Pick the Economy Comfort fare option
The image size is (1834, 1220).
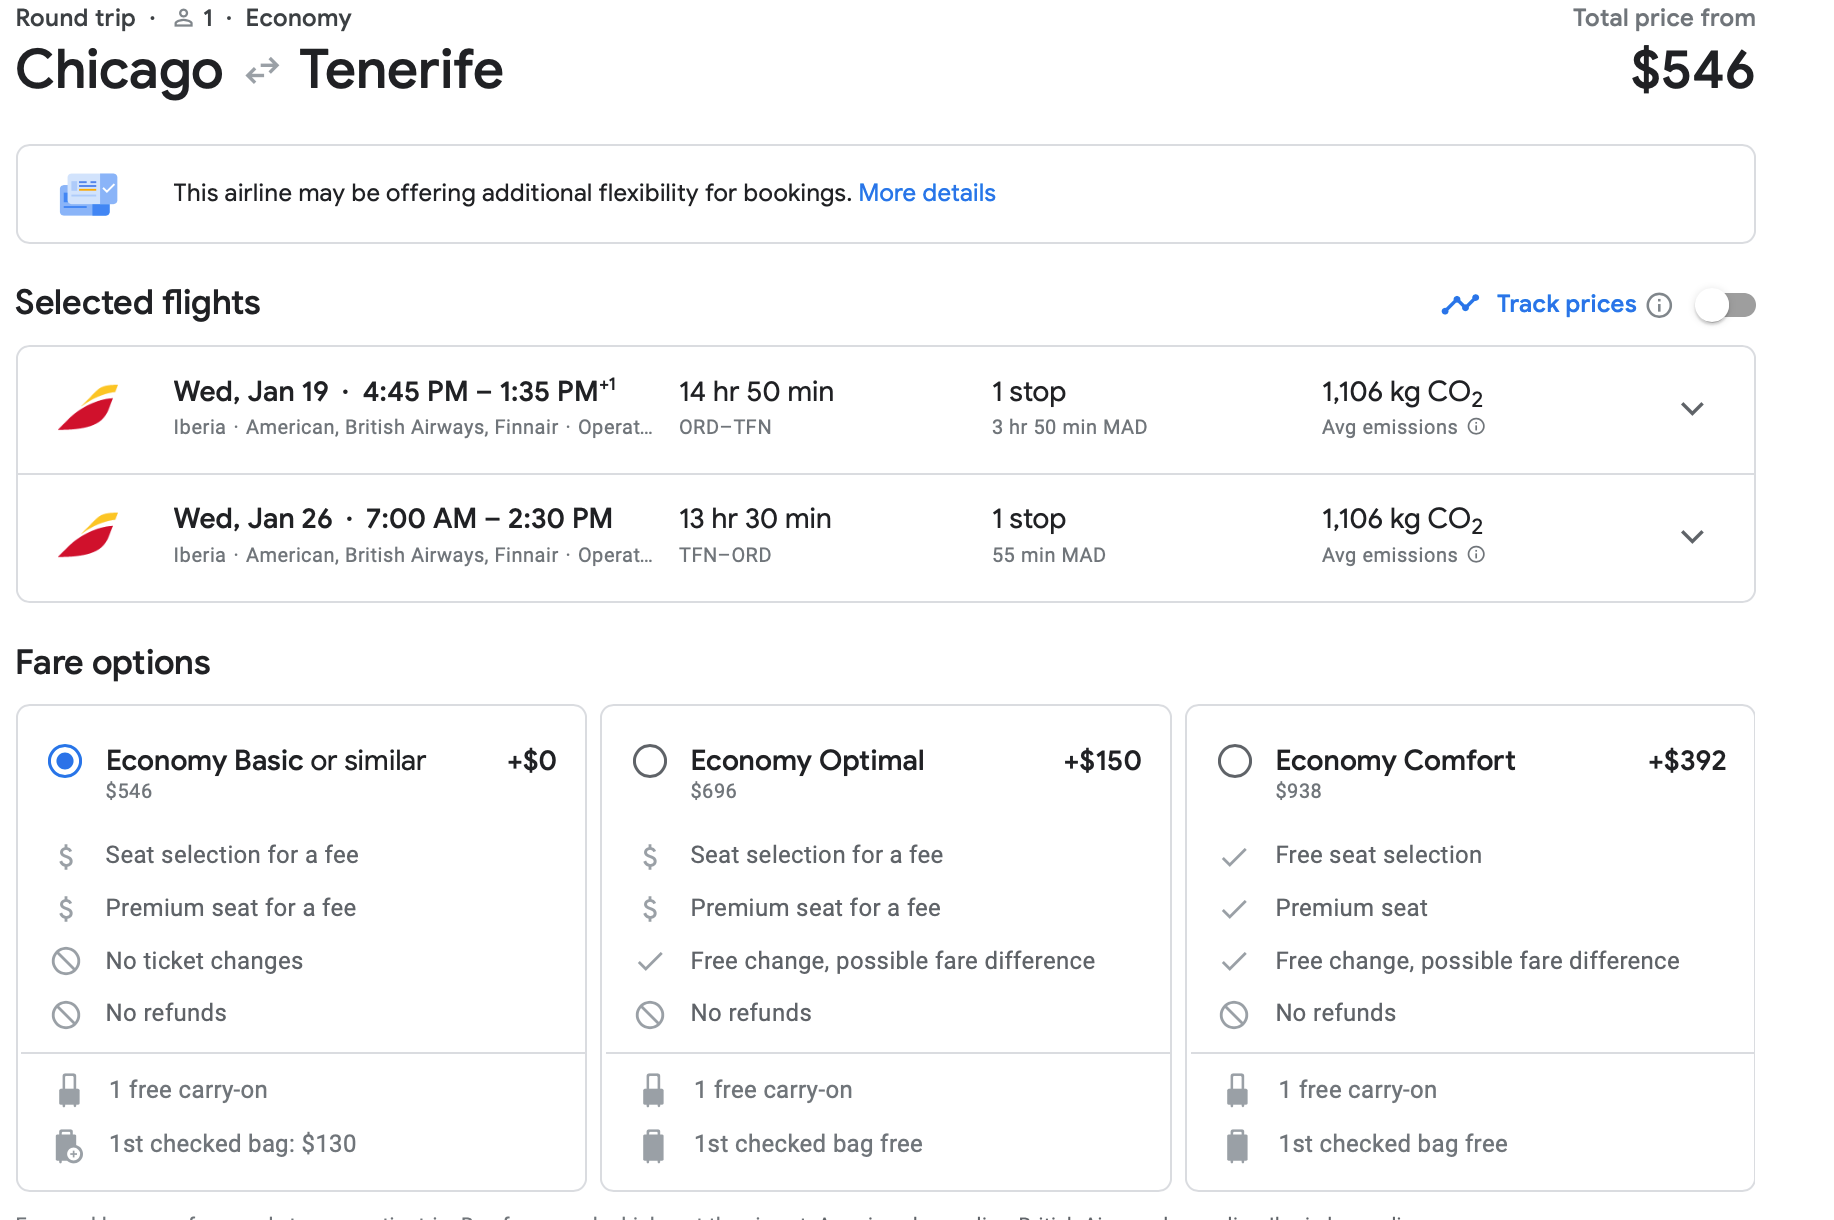tap(1235, 761)
